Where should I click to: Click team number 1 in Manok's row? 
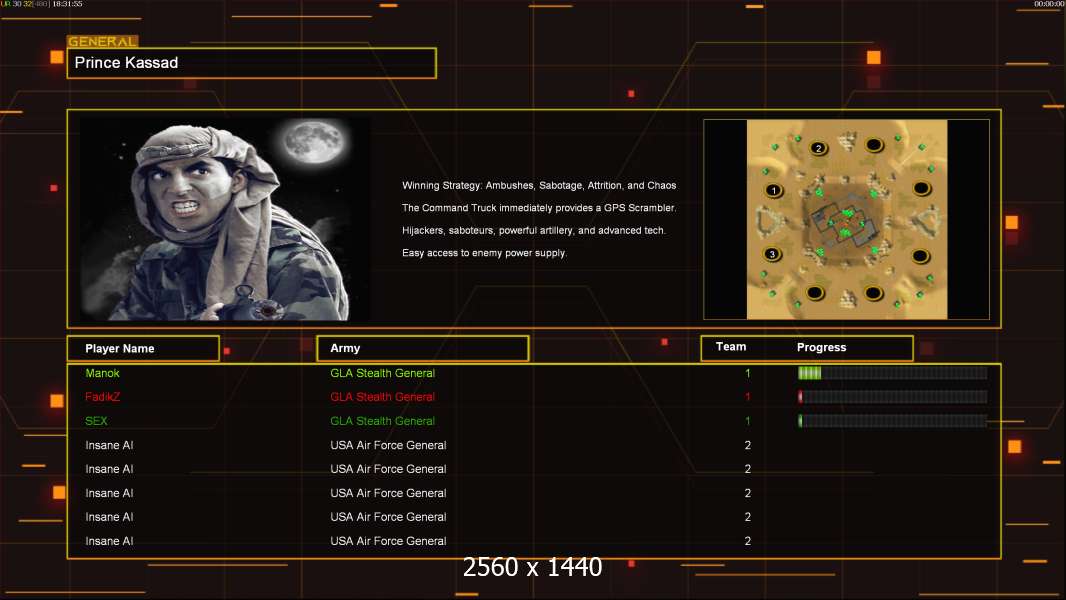pyautogui.click(x=747, y=373)
